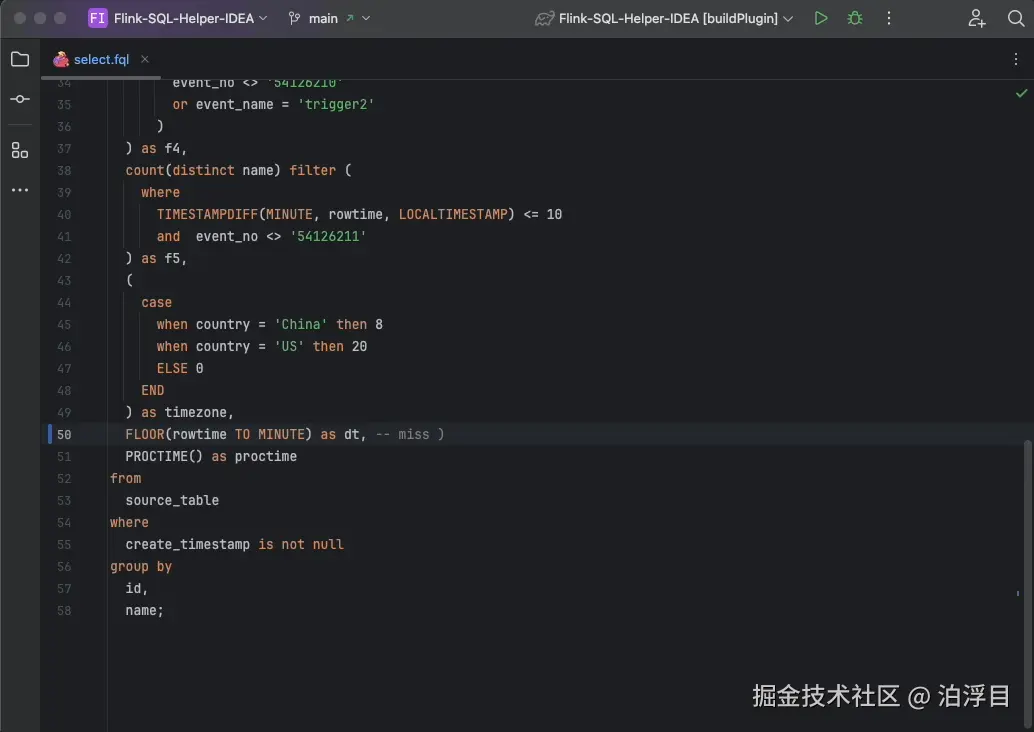This screenshot has width=1034, height=732.
Task: Click the FI project icon
Action: click(x=98, y=18)
